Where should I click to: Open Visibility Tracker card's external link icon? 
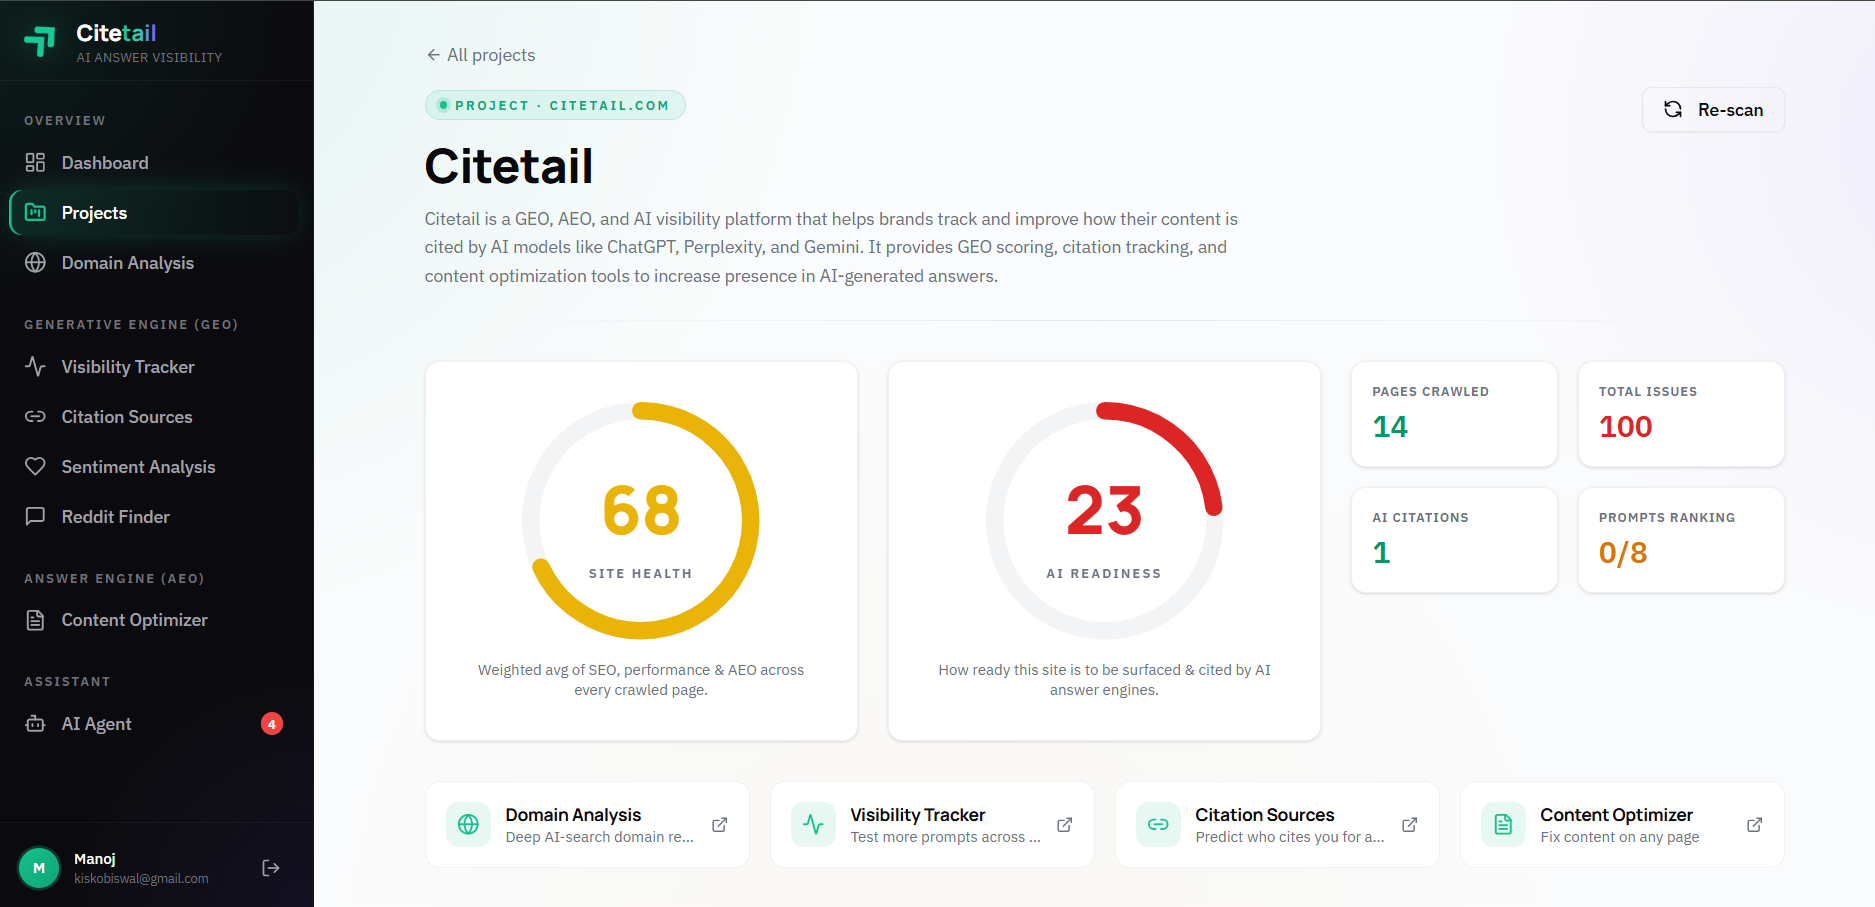[1064, 825]
